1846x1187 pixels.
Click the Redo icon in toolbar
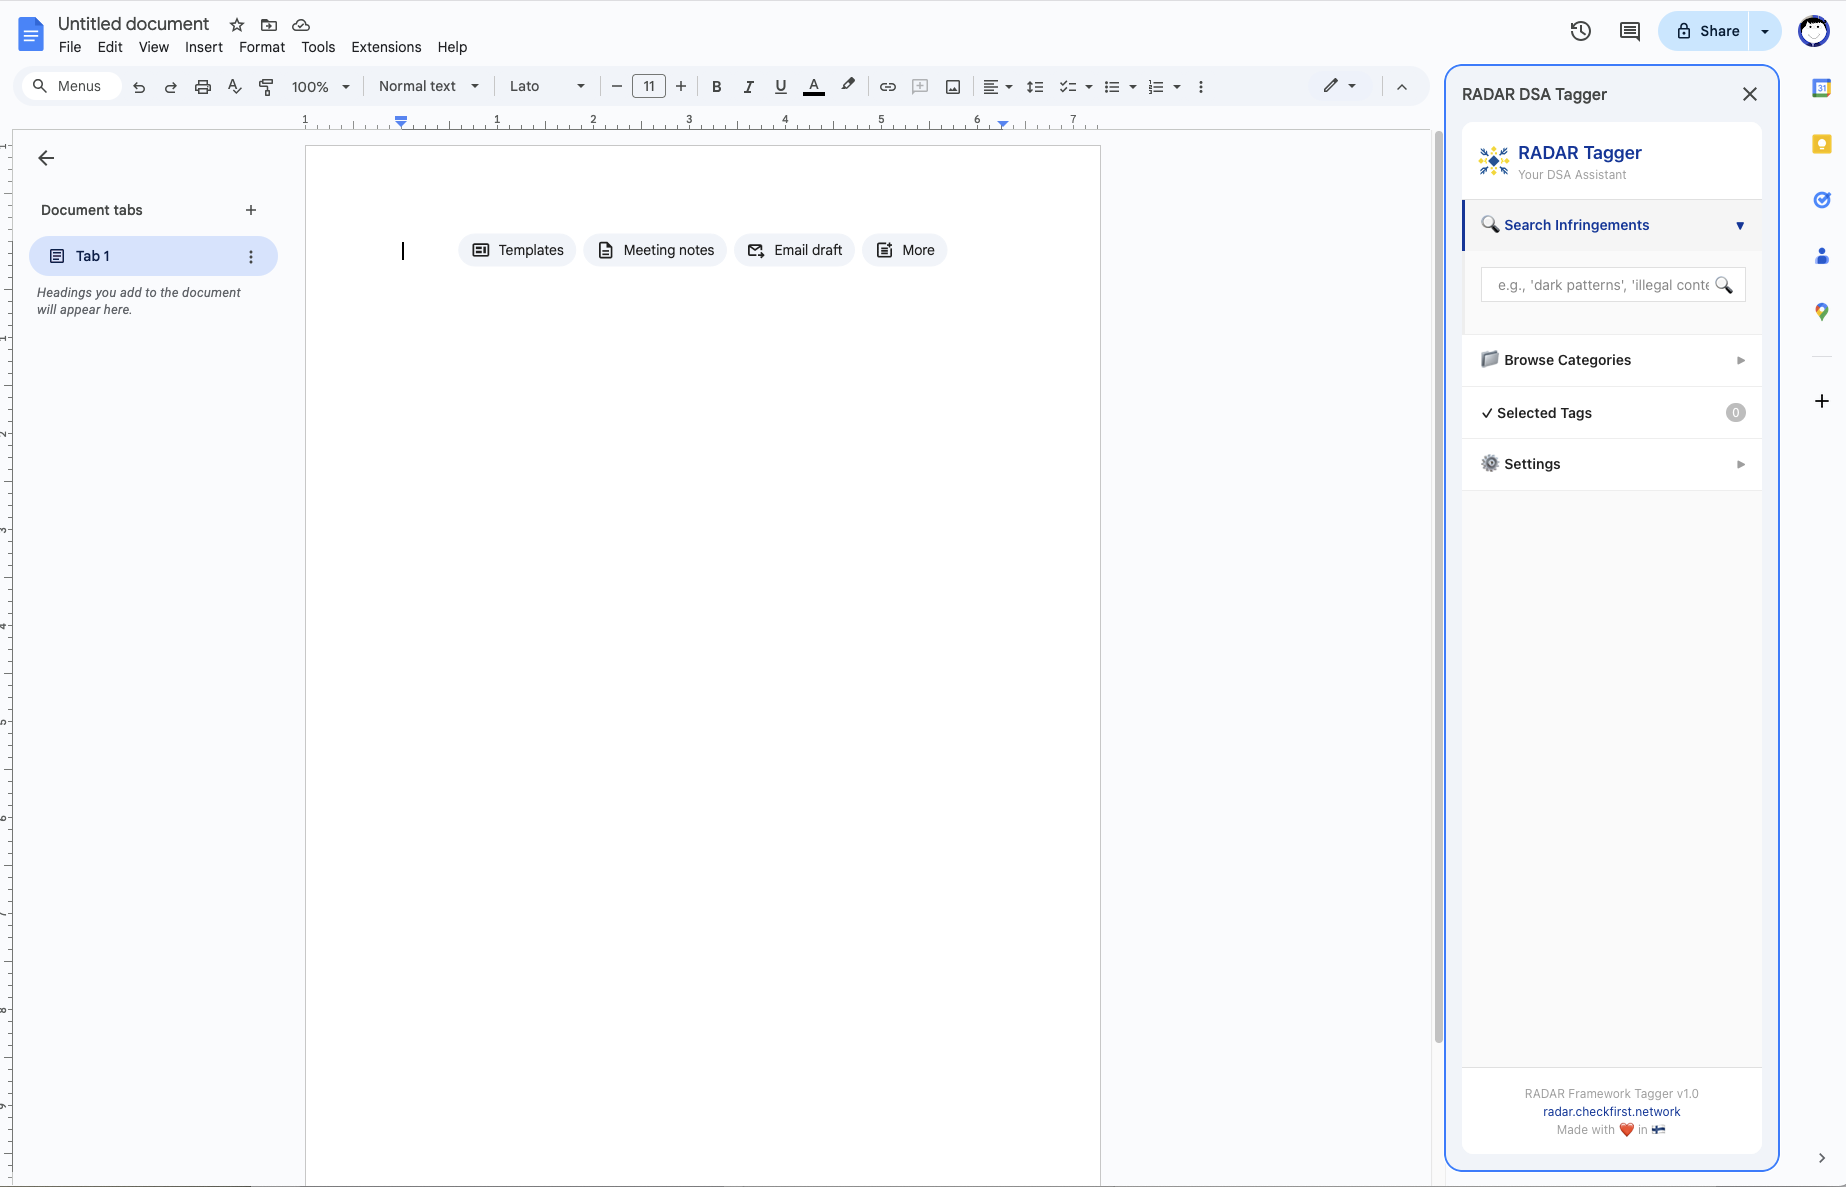171,87
